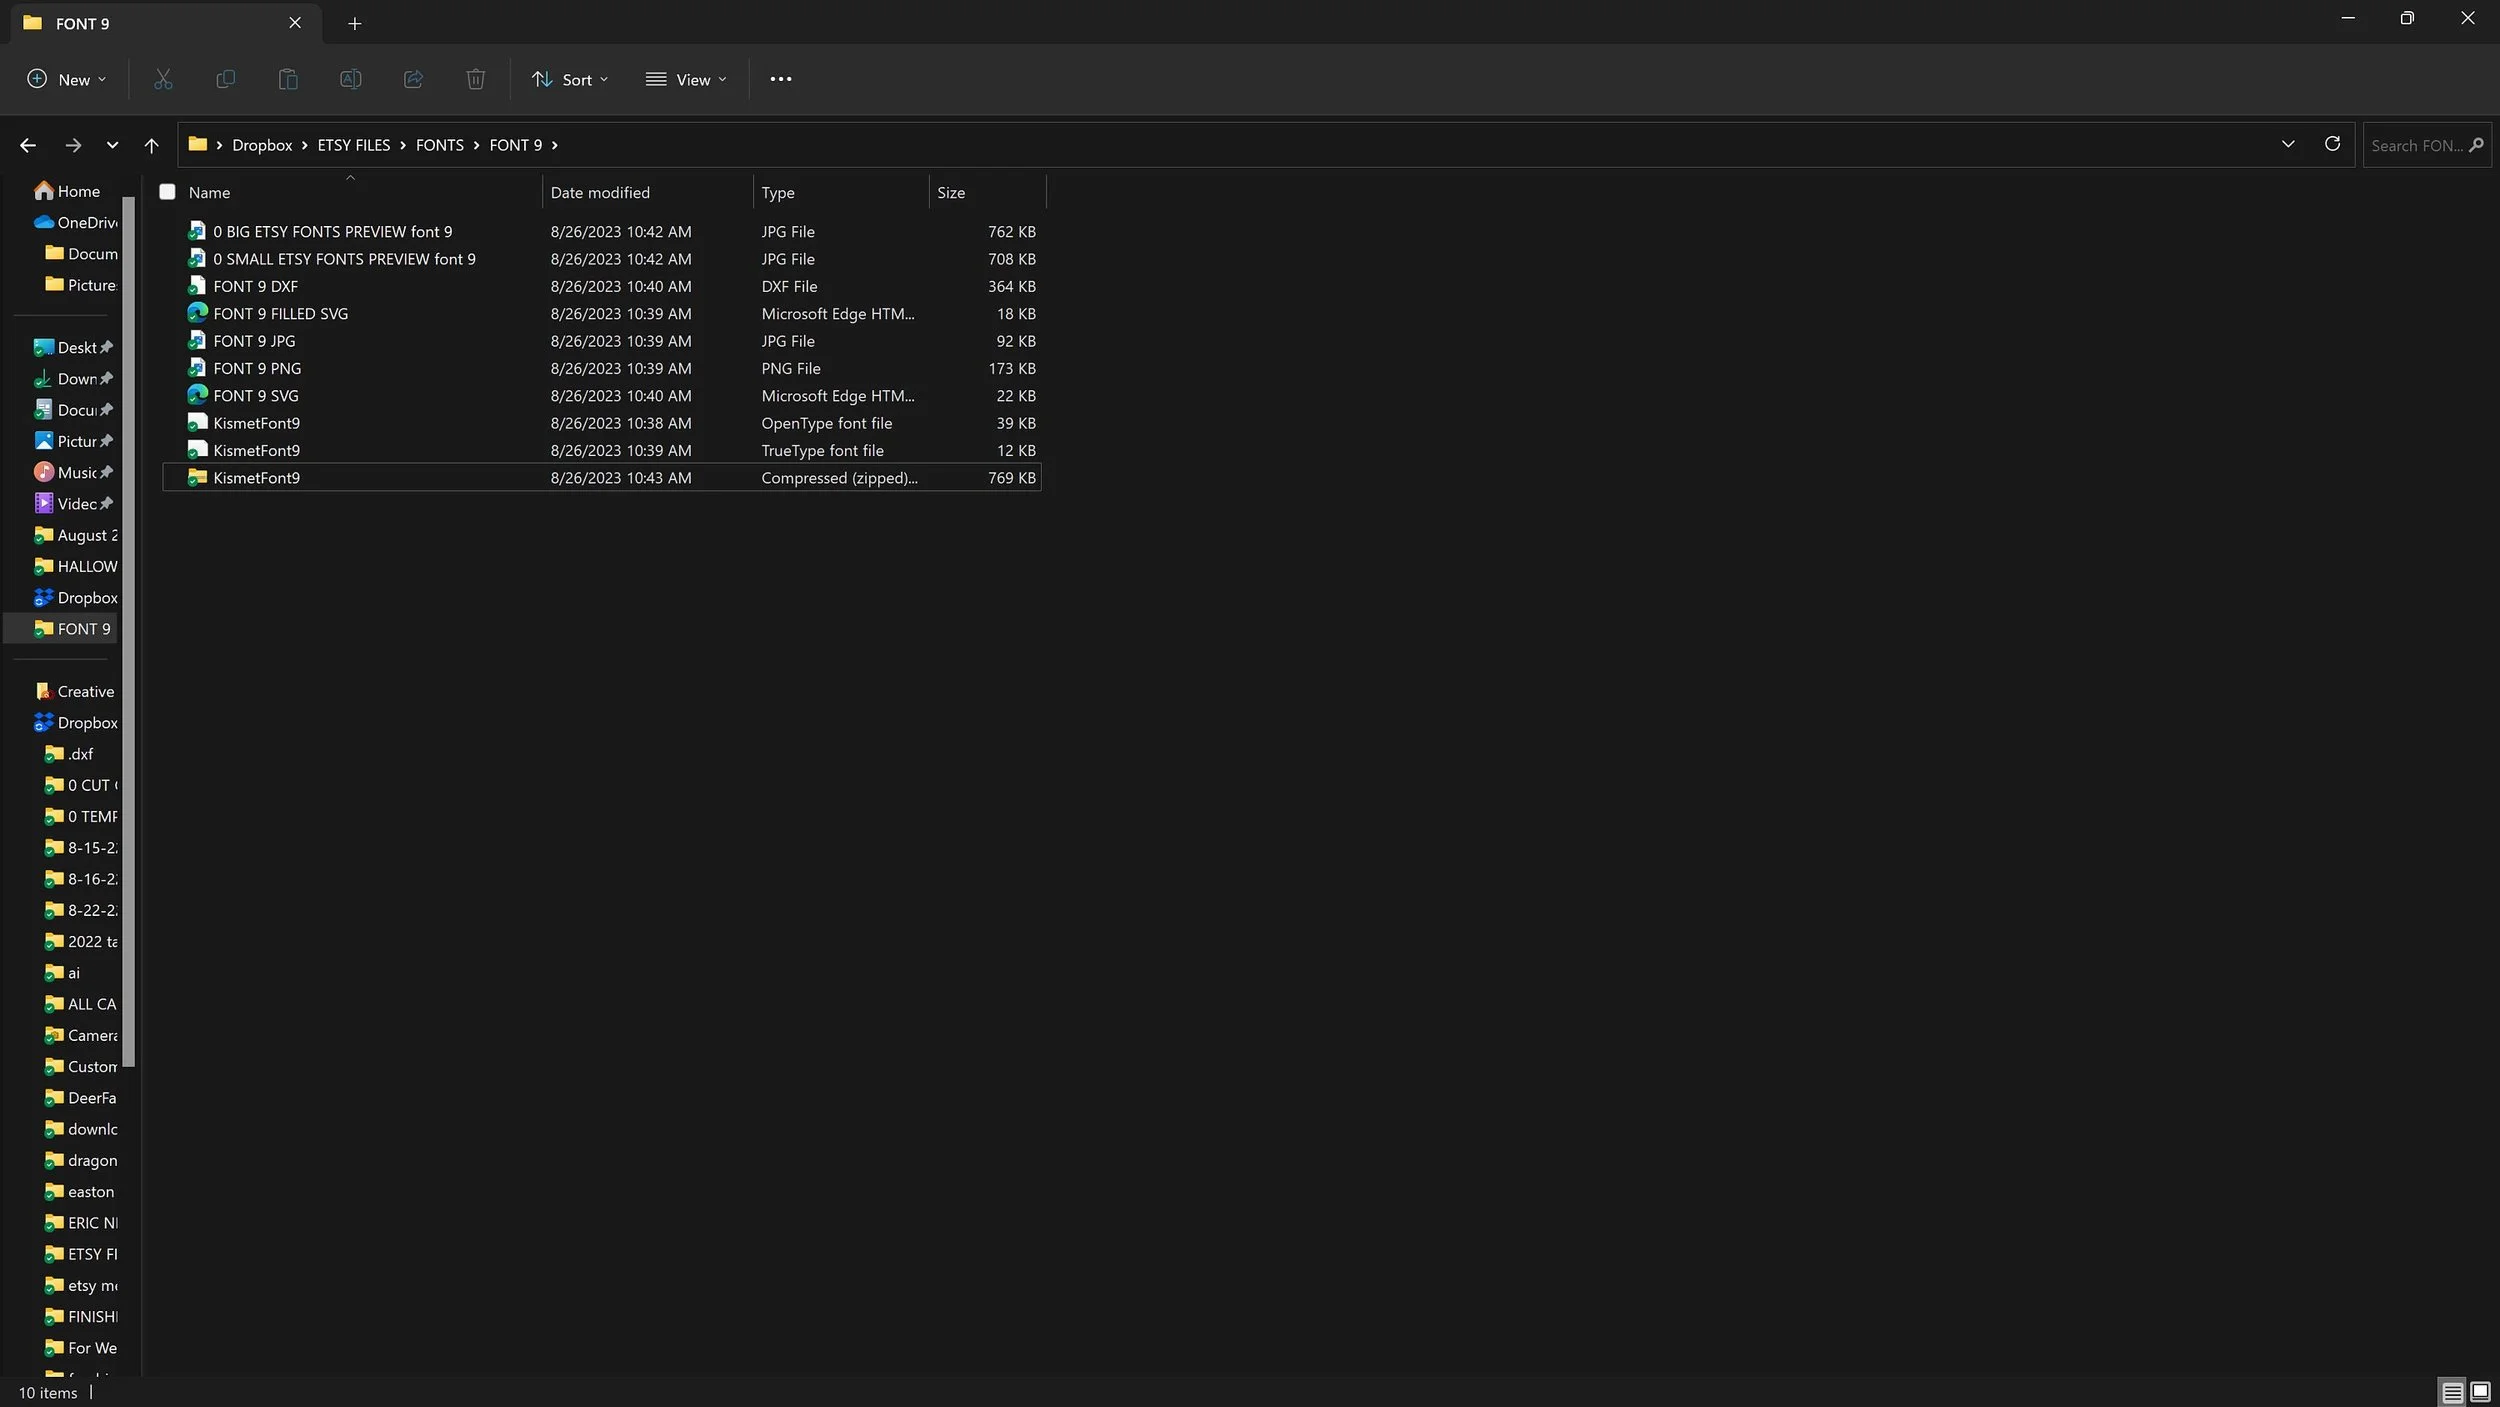Click the Creative Cloud Files sidebar icon
This screenshot has height=1407, width=2500.
(x=43, y=691)
